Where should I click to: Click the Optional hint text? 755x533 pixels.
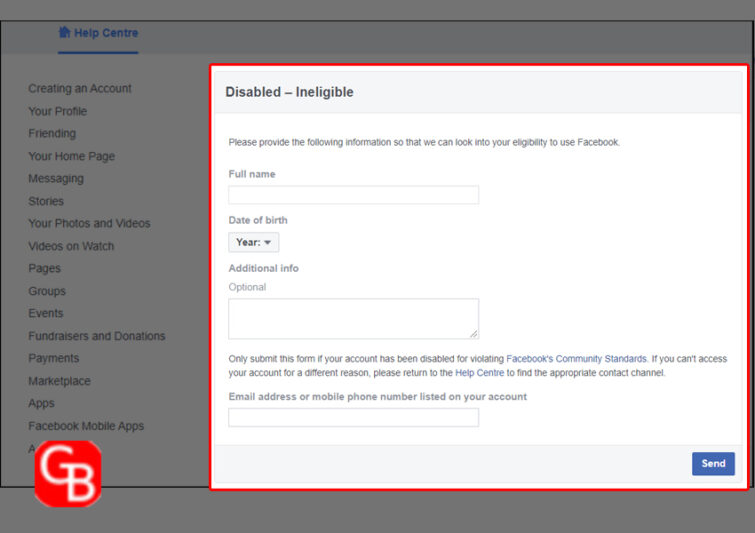[247, 287]
